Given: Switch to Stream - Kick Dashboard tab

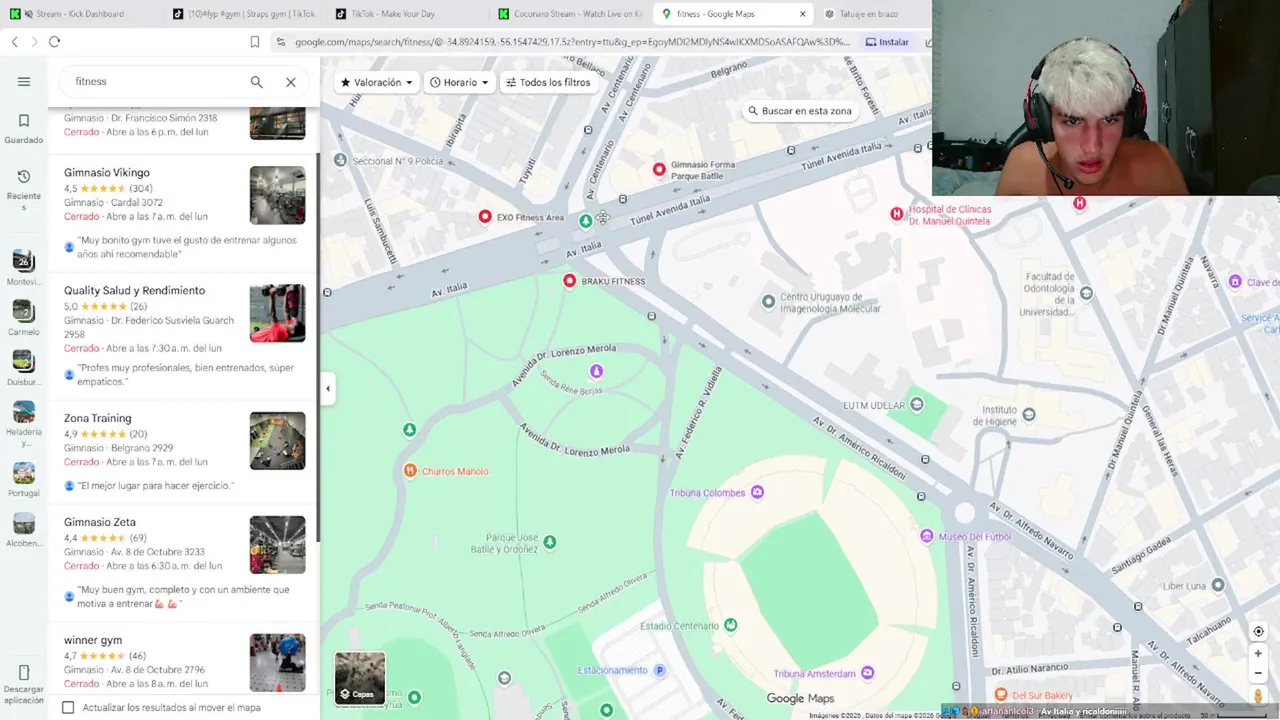Looking at the screenshot, I should (80, 14).
